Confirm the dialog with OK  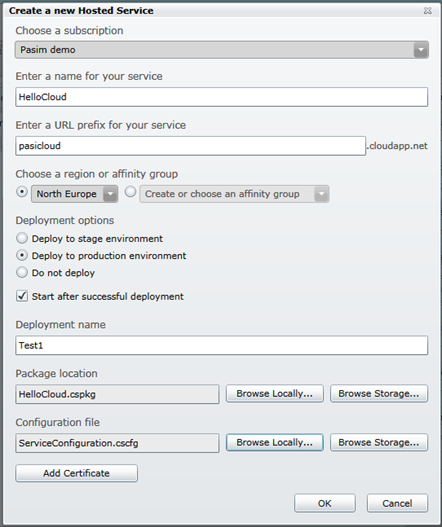click(325, 503)
